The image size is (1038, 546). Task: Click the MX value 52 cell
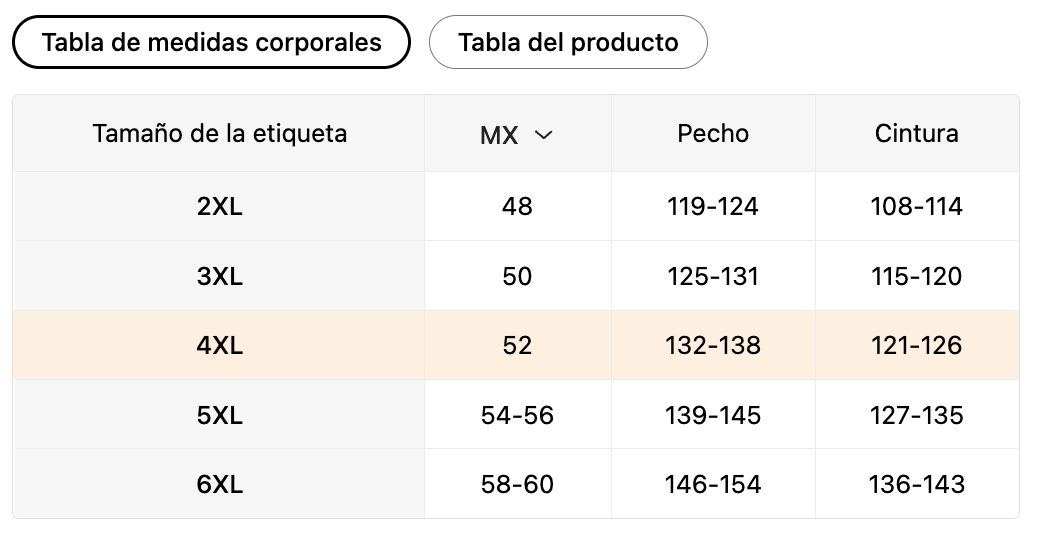pyautogui.click(x=517, y=345)
